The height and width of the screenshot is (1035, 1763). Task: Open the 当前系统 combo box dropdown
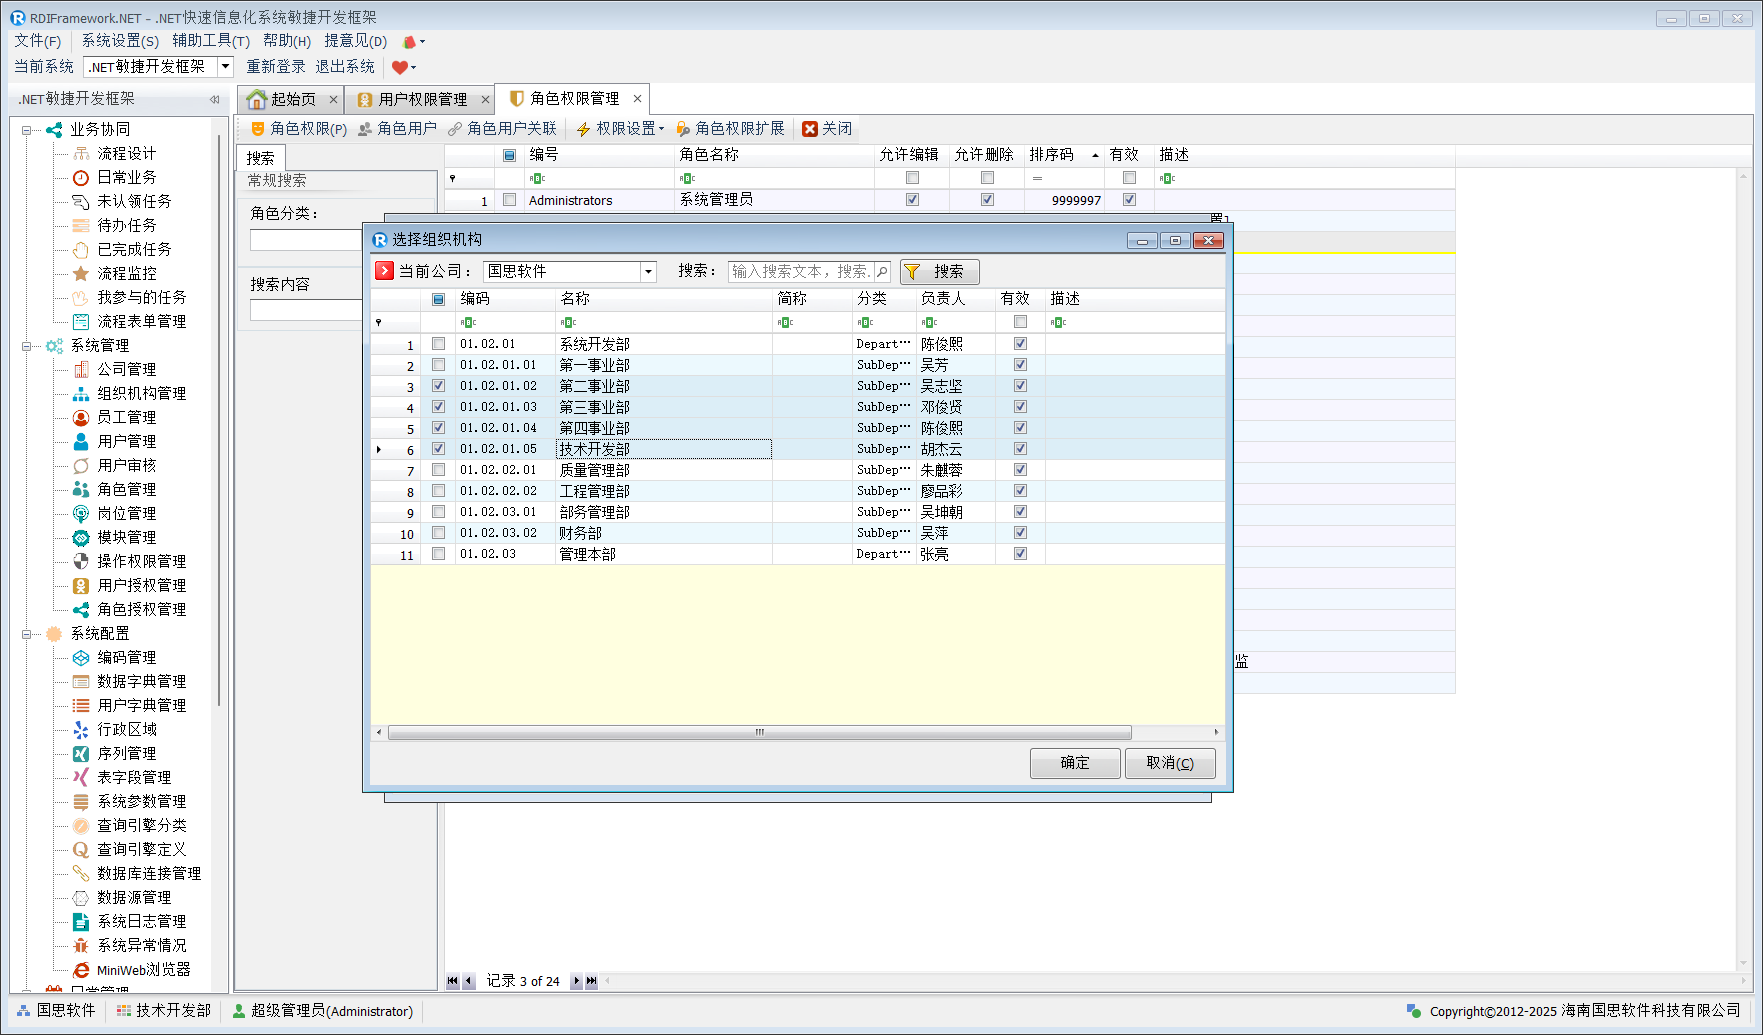click(x=225, y=67)
